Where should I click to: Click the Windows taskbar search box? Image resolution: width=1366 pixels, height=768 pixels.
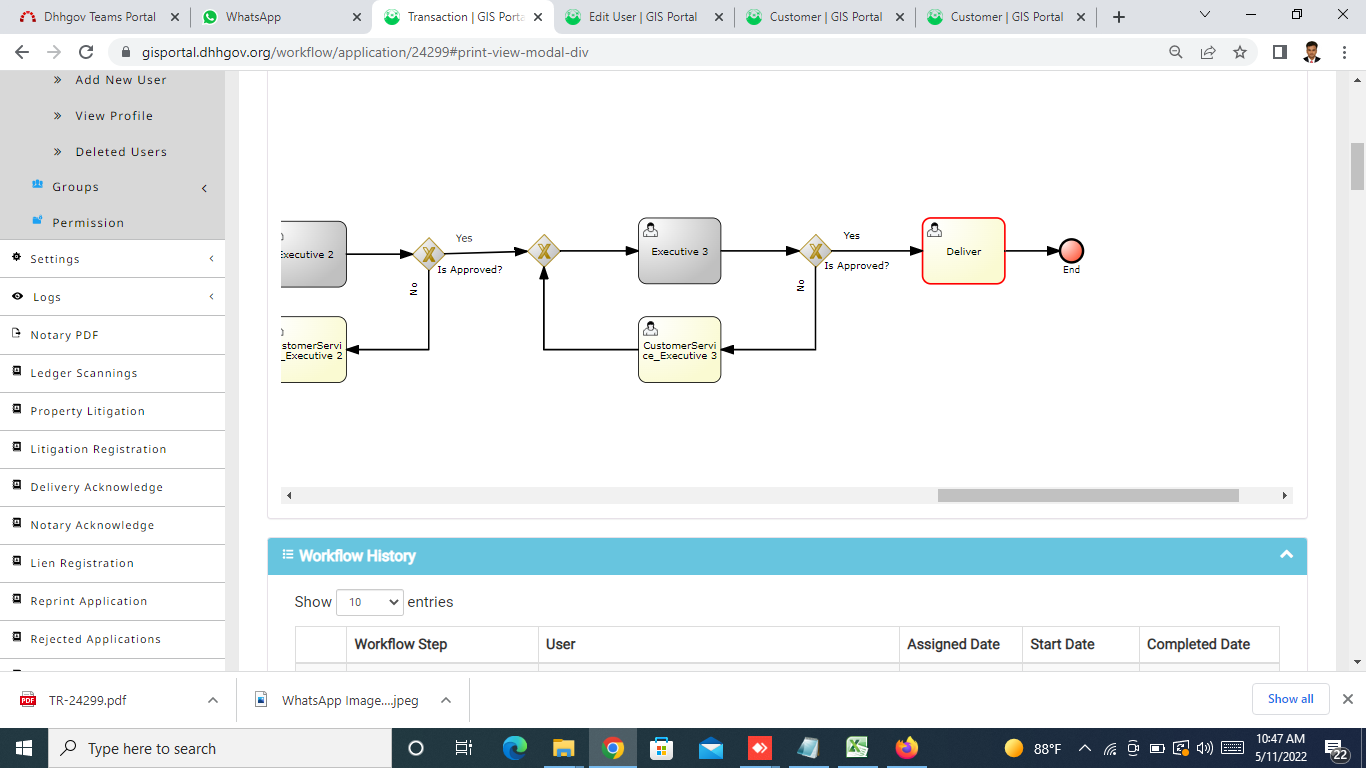pos(219,748)
